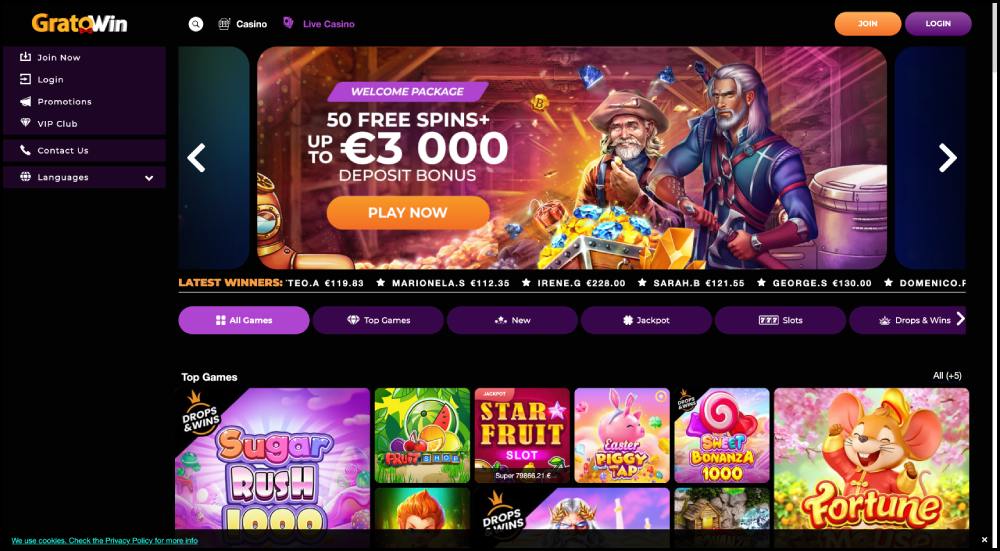Click the PLAY NOW banner button
The image size is (1000, 551).
[408, 213]
